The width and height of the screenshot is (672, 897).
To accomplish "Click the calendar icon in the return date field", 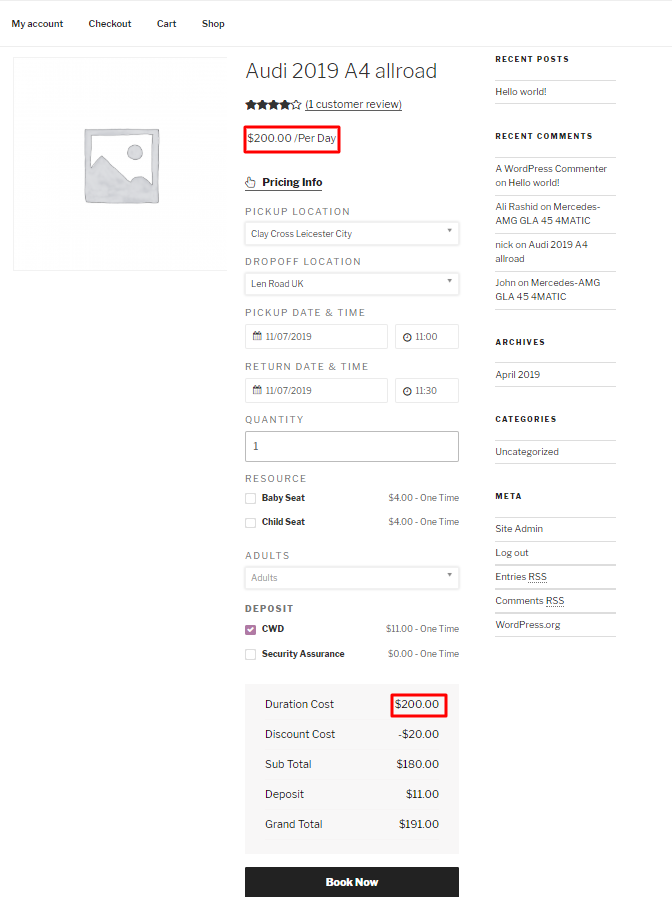I will 257,390.
